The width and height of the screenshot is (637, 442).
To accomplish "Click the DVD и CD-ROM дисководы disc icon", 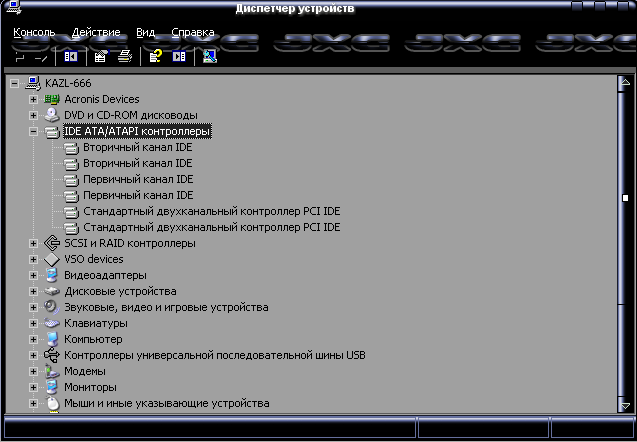I will [52, 115].
